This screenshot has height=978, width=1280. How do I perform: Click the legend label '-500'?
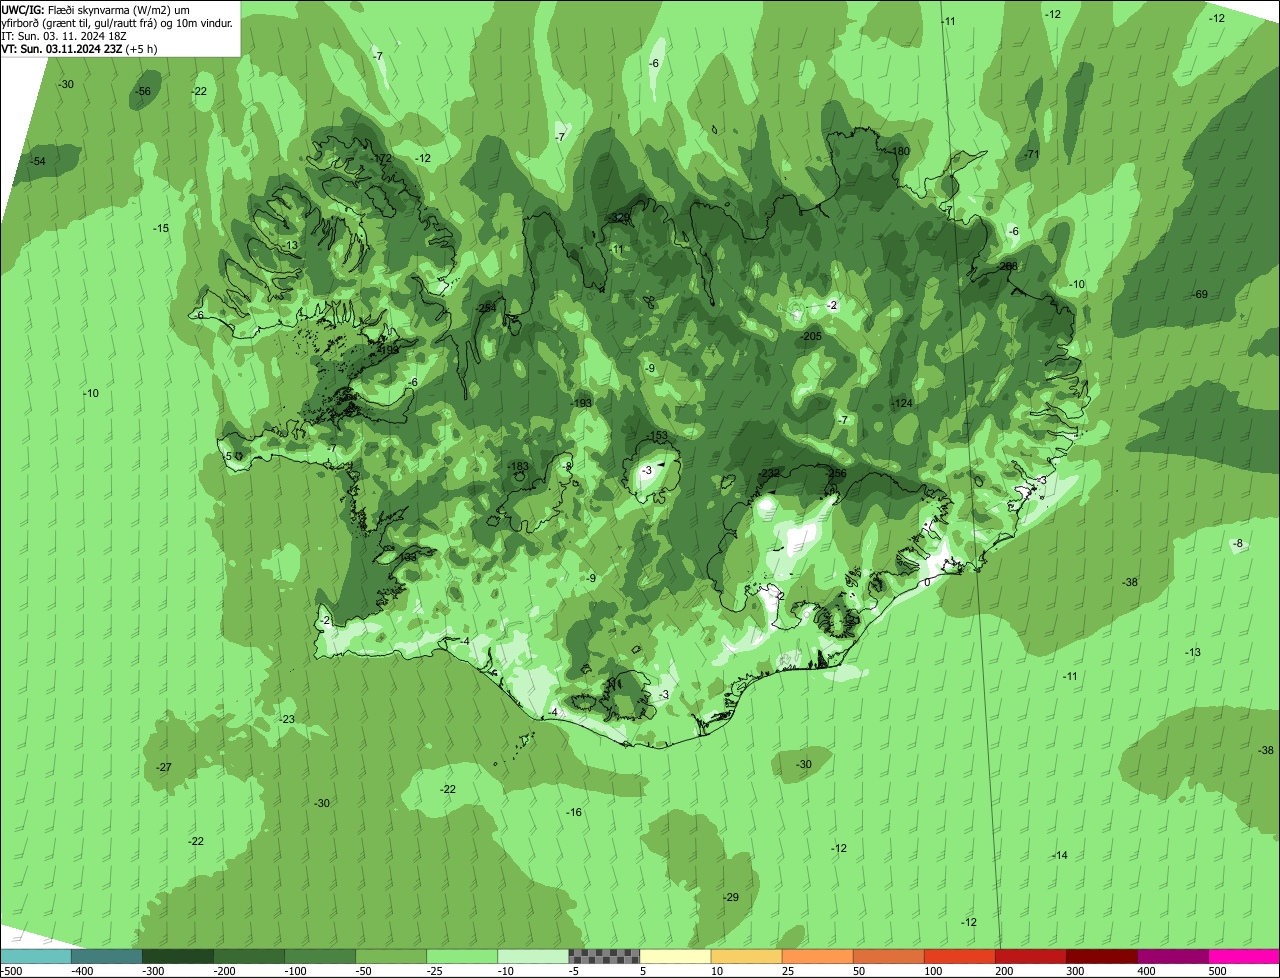[x=12, y=971]
